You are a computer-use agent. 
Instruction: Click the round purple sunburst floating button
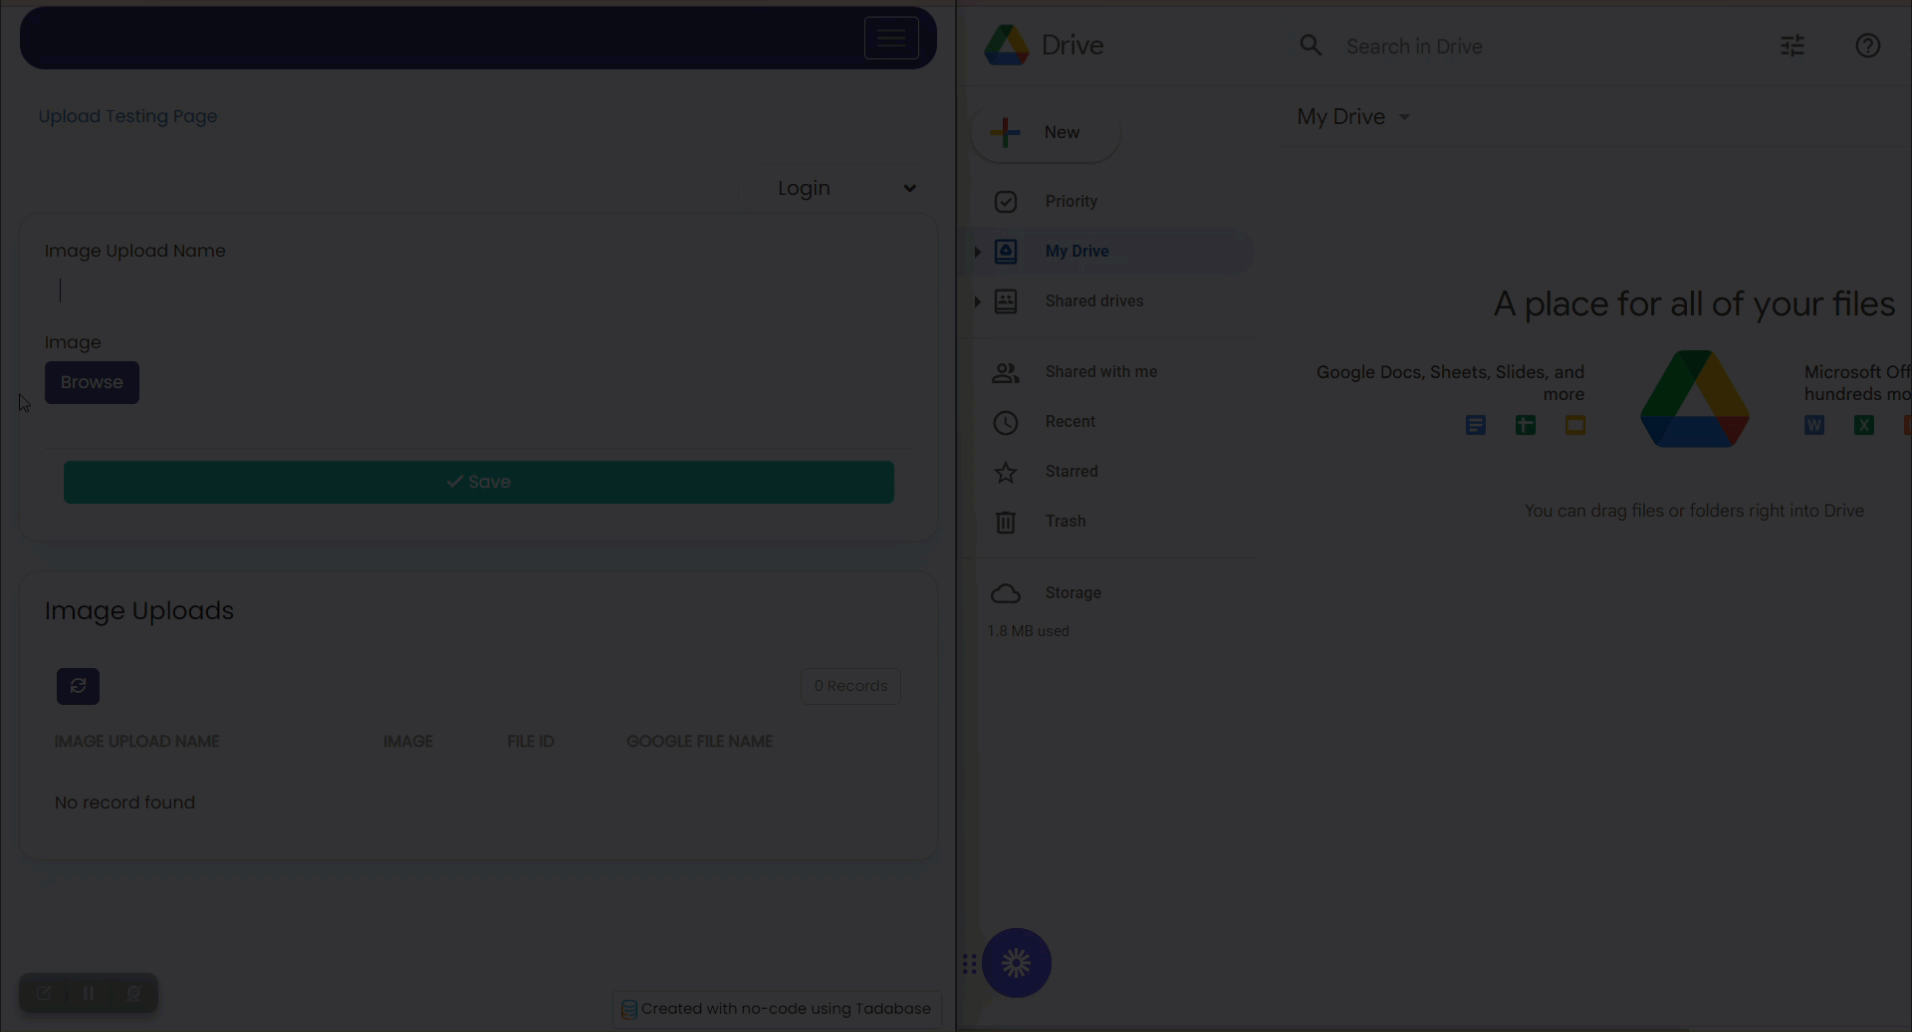tap(1016, 963)
